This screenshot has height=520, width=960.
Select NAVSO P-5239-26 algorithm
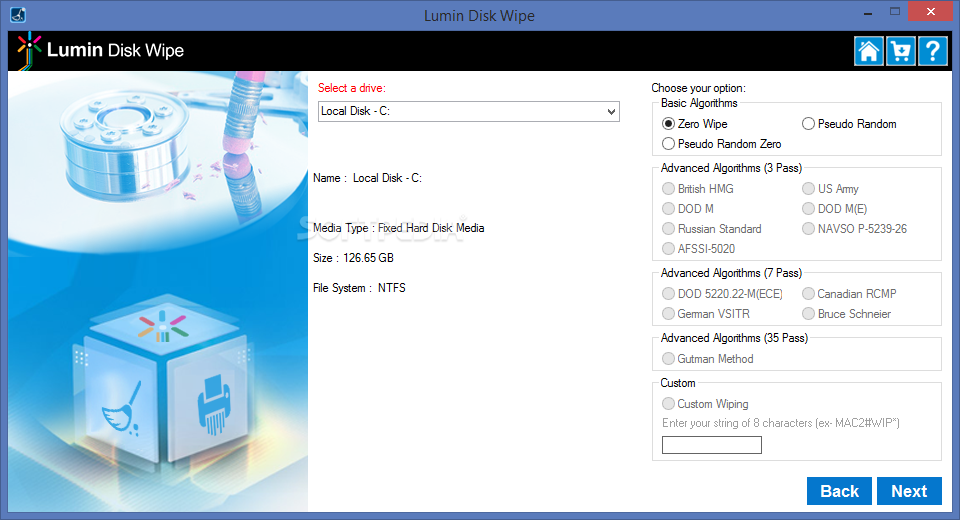[x=855, y=229]
